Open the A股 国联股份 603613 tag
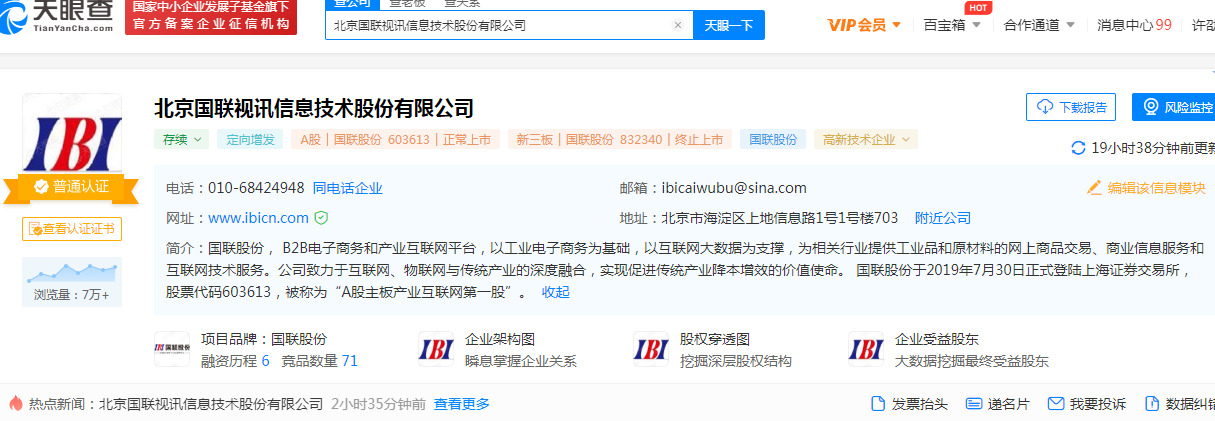 point(395,140)
